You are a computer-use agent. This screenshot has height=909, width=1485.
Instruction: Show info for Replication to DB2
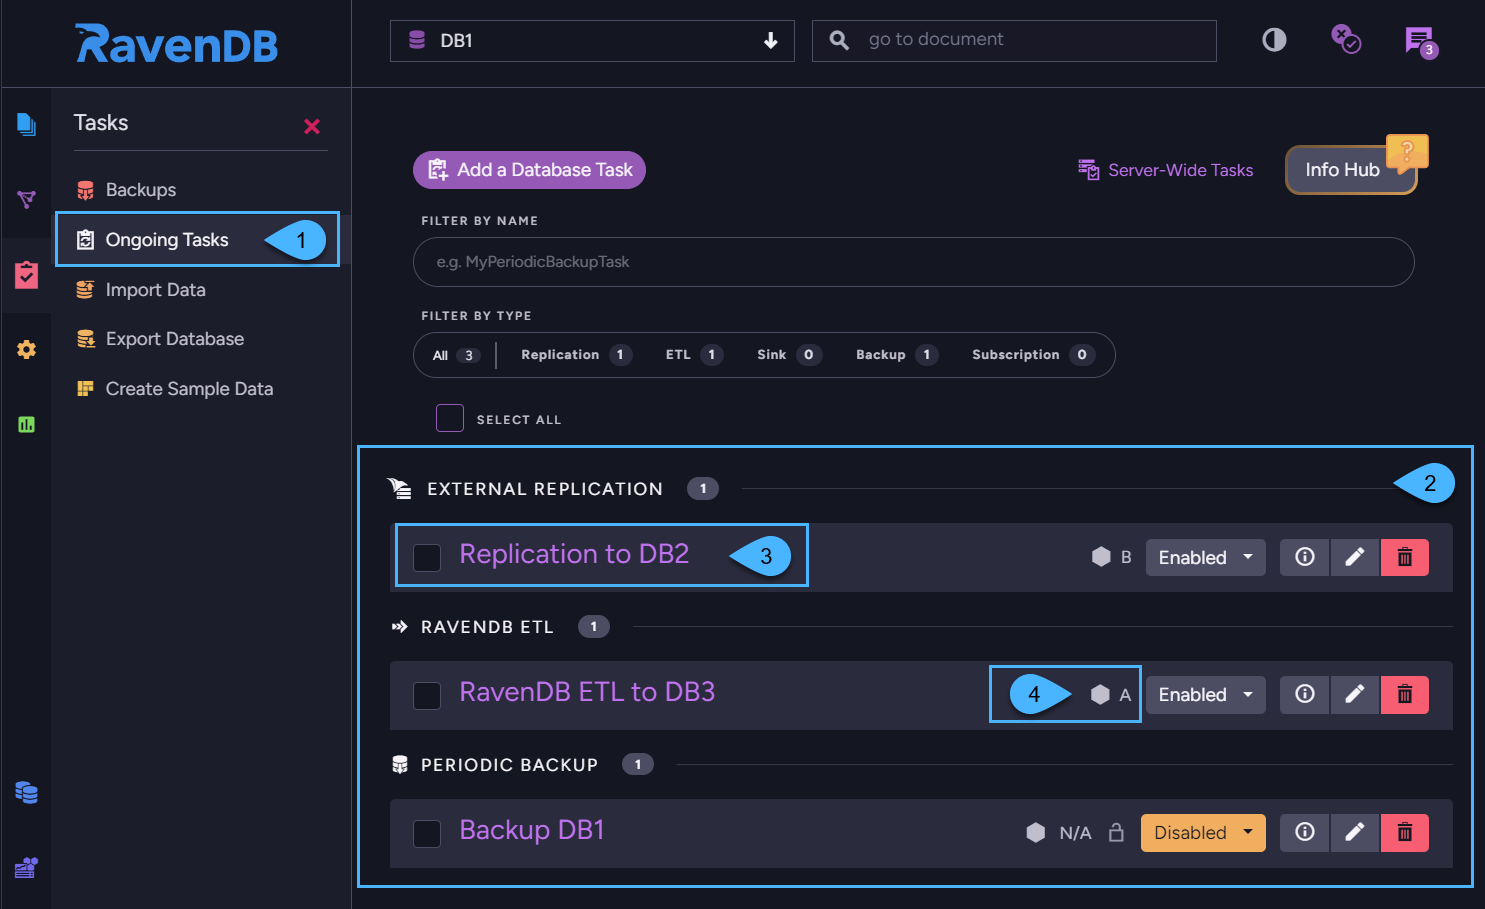point(1305,557)
